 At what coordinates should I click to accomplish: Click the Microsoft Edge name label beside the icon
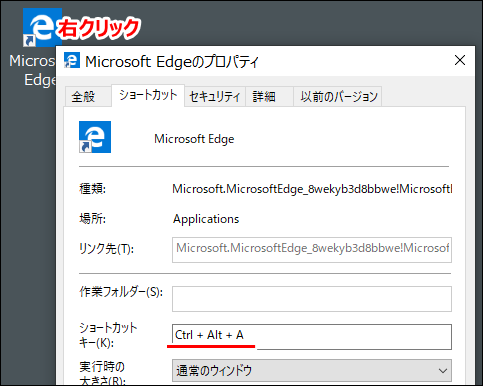pyautogui.click(x=194, y=139)
